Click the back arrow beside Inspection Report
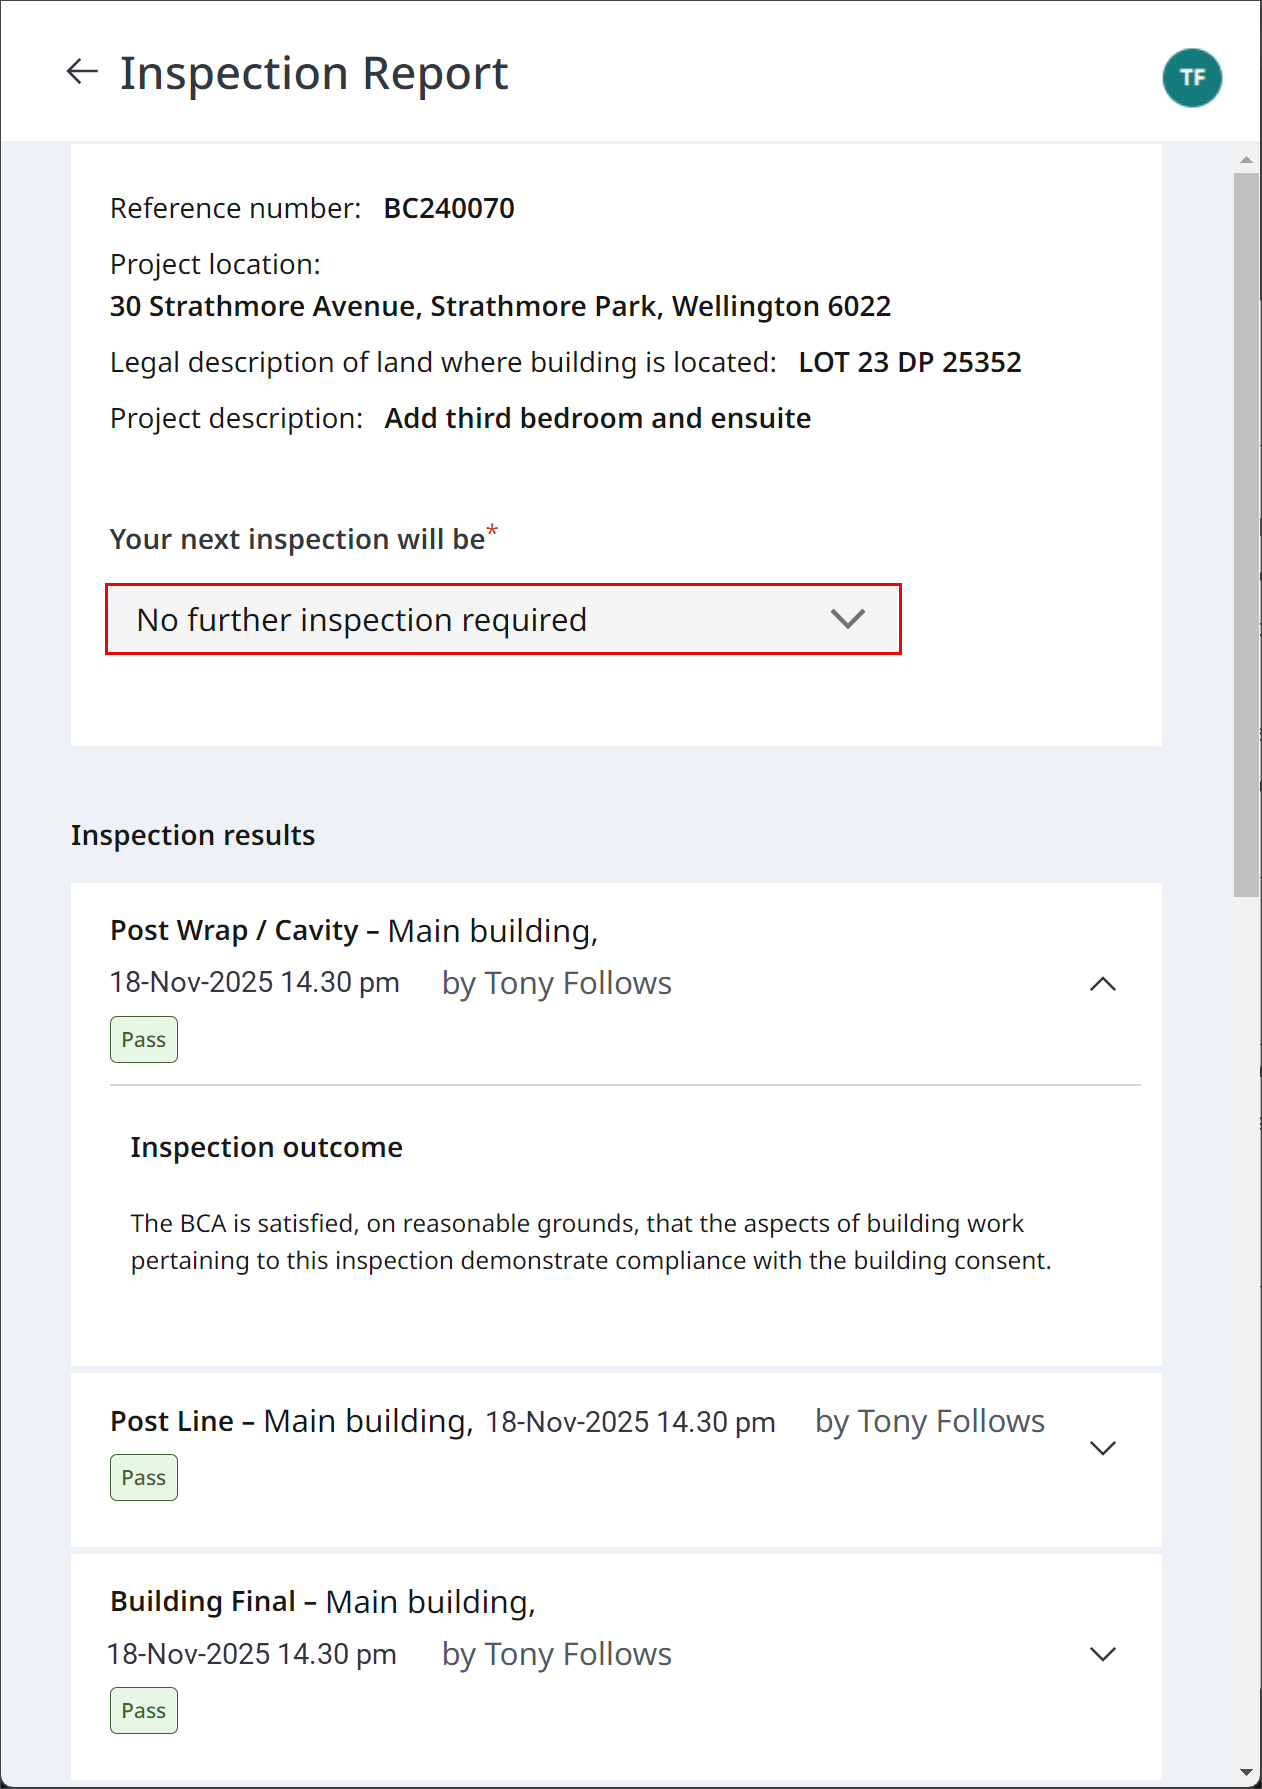1262x1789 pixels. [82, 72]
